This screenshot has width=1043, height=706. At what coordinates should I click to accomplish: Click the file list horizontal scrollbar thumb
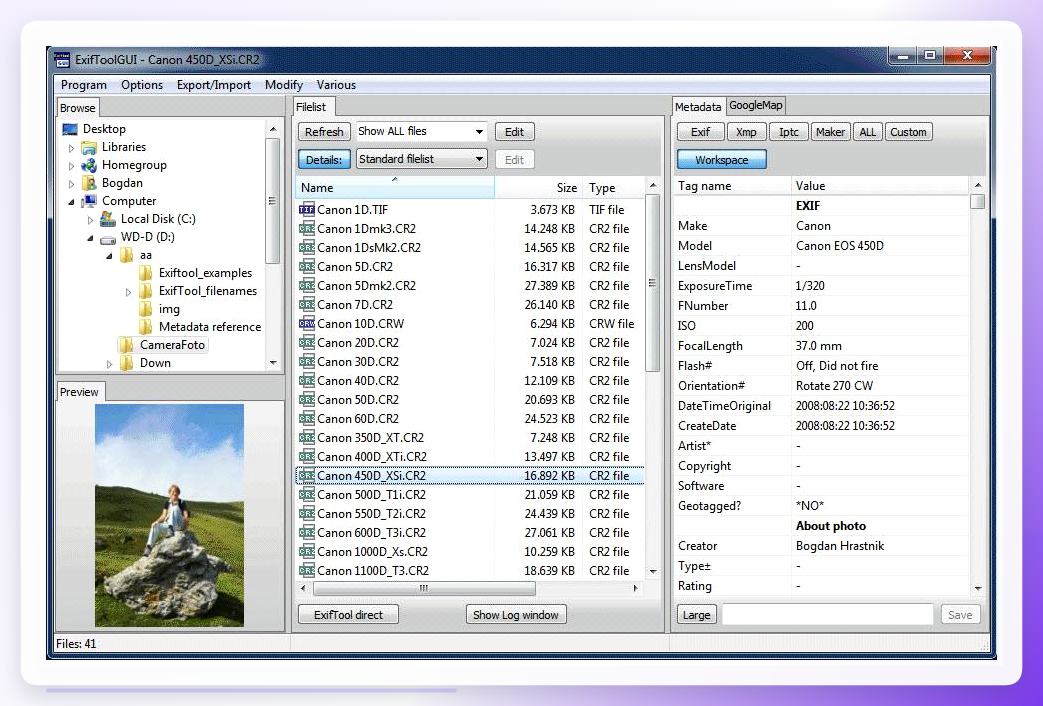click(x=424, y=588)
